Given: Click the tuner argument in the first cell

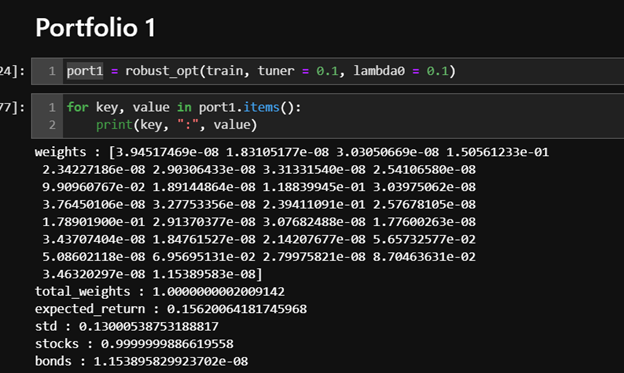Looking at the screenshot, I should tap(298, 71).
